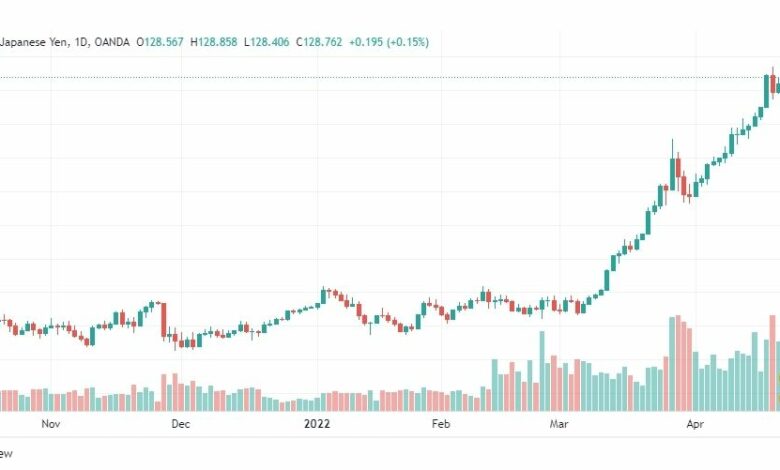Select the low price value L128.406
The width and height of the screenshot is (780, 470).
pos(267,42)
